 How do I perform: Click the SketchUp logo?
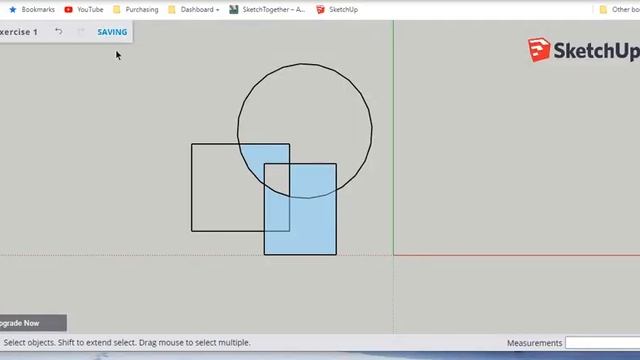tap(584, 50)
